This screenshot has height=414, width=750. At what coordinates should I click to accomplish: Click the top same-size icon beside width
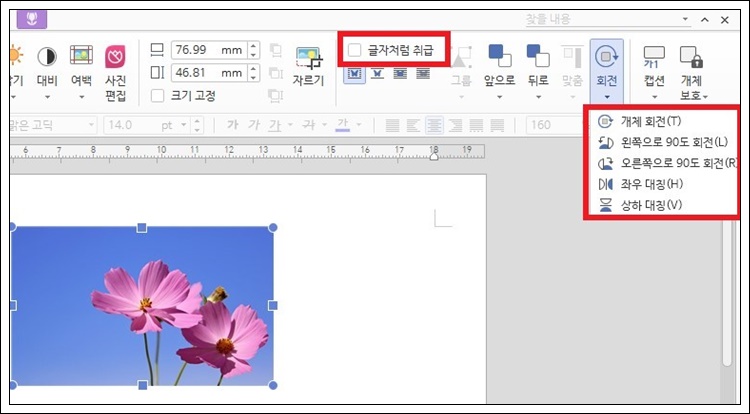[x=276, y=50]
